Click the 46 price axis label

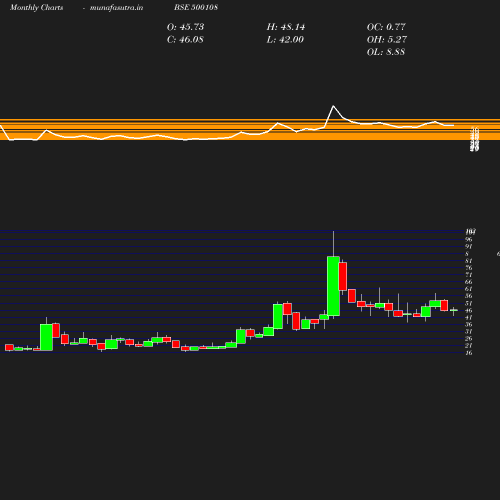pos(469,310)
